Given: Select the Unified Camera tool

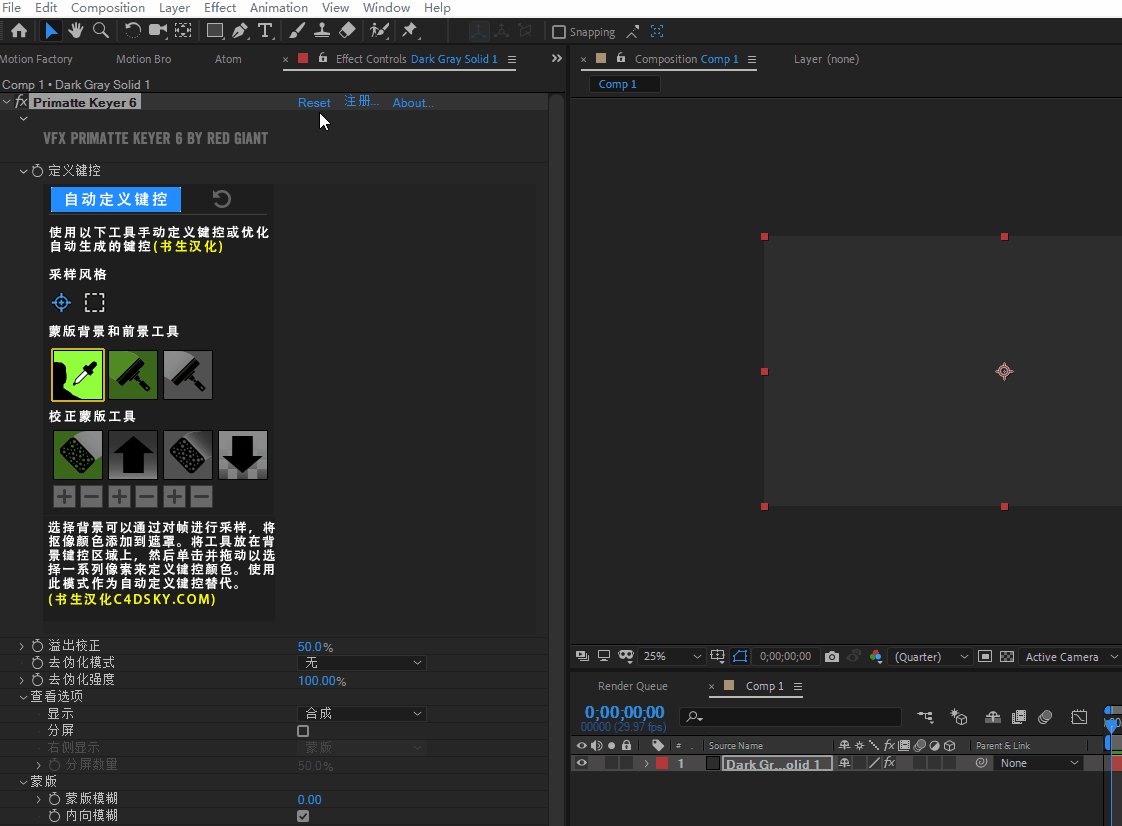Looking at the screenshot, I should (157, 31).
